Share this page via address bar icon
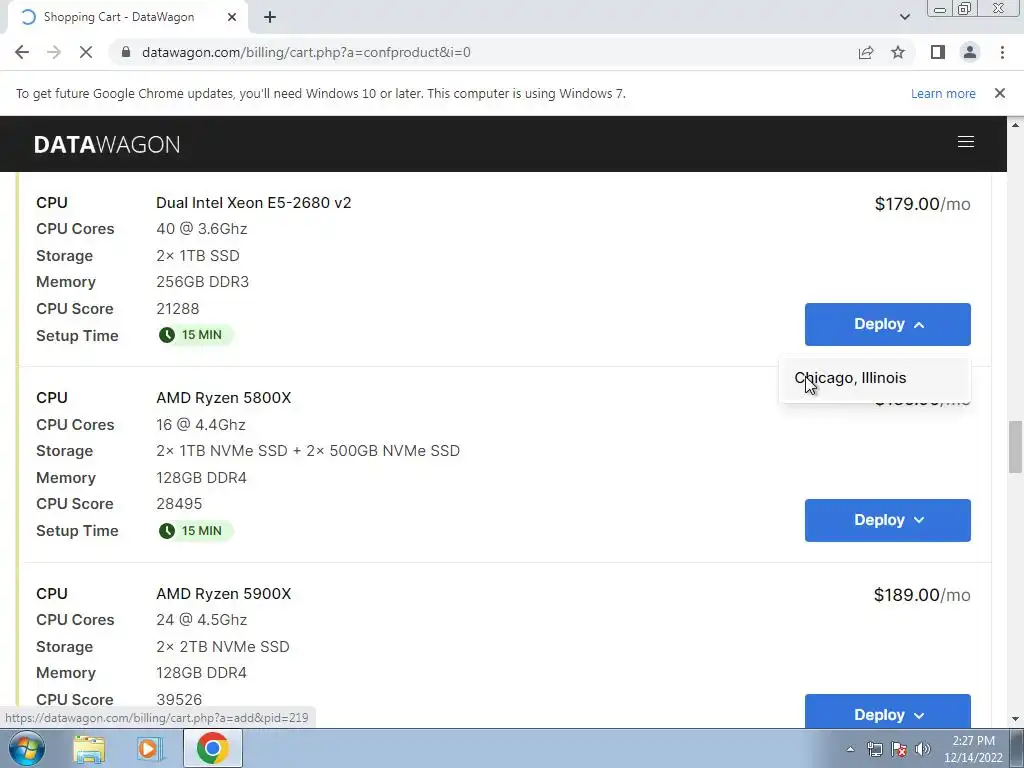The image size is (1024, 768). point(866,52)
